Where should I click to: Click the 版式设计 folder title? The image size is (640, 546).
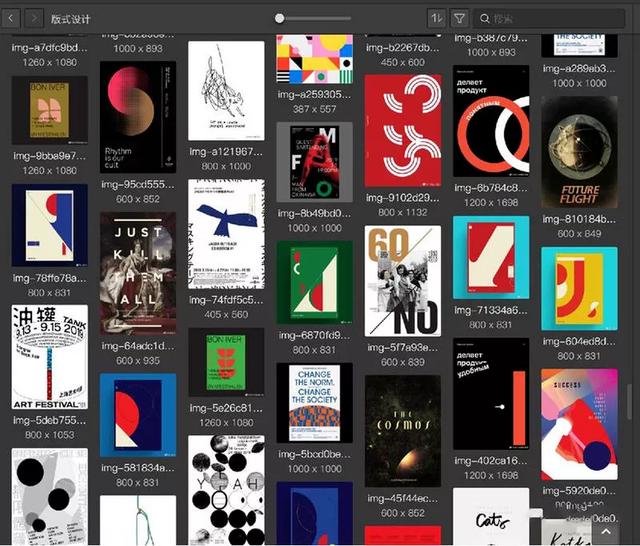[70, 19]
